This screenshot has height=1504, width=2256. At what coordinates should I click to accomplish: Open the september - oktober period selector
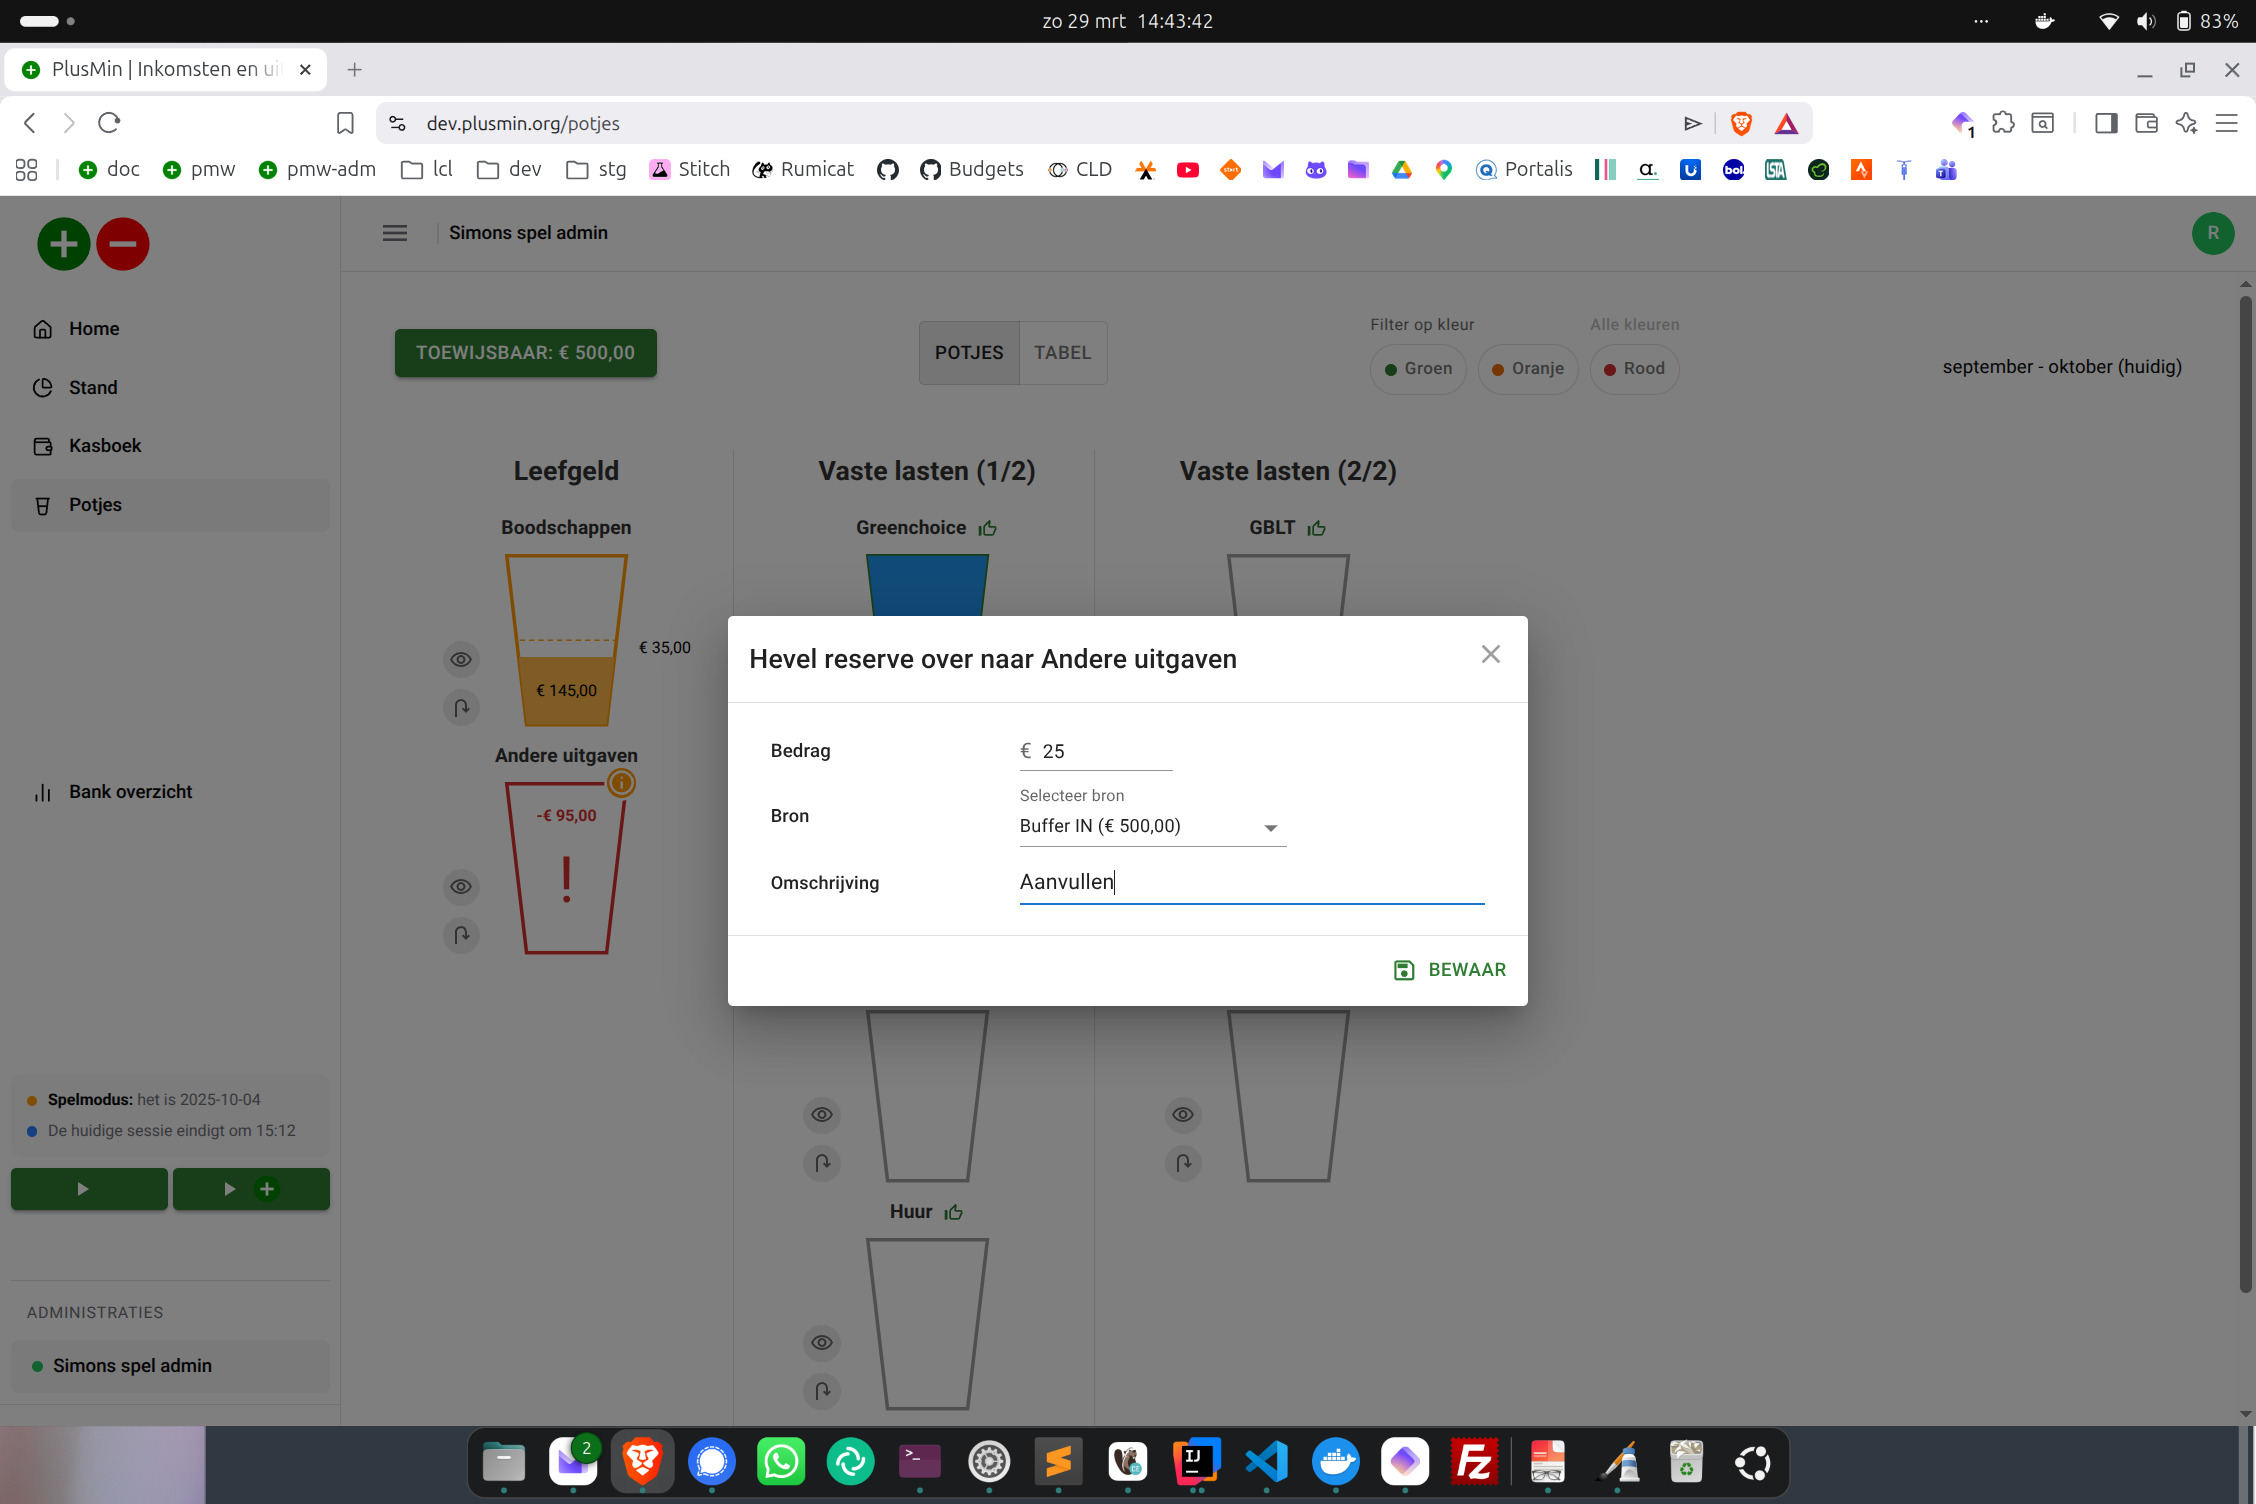(2061, 367)
